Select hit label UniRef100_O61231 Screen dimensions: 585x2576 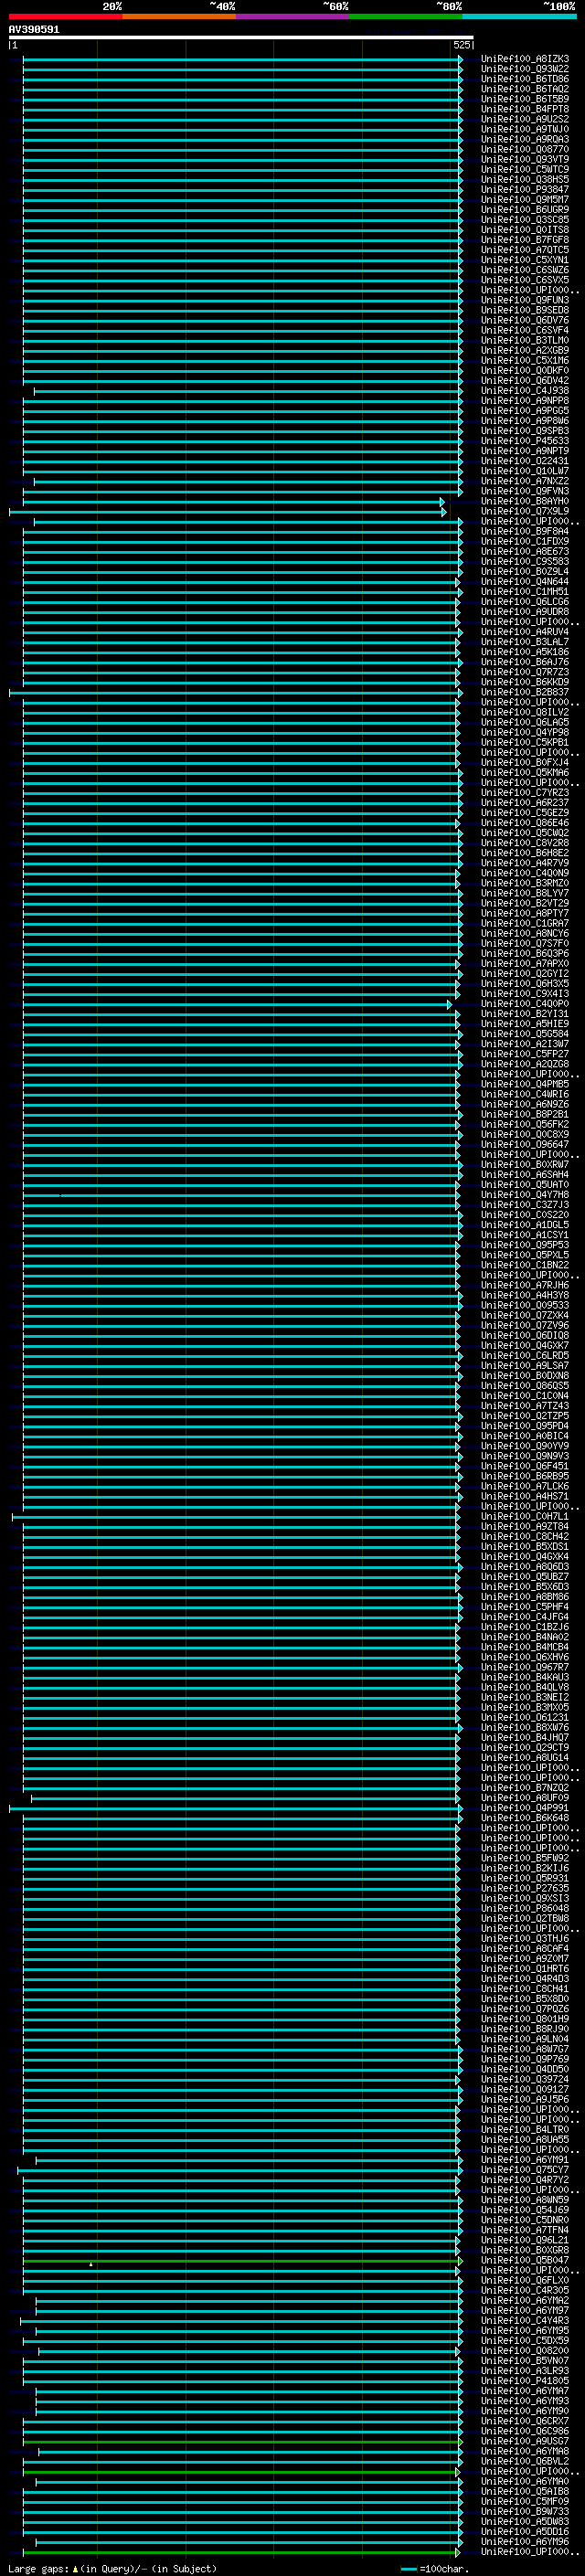pyautogui.click(x=525, y=1718)
